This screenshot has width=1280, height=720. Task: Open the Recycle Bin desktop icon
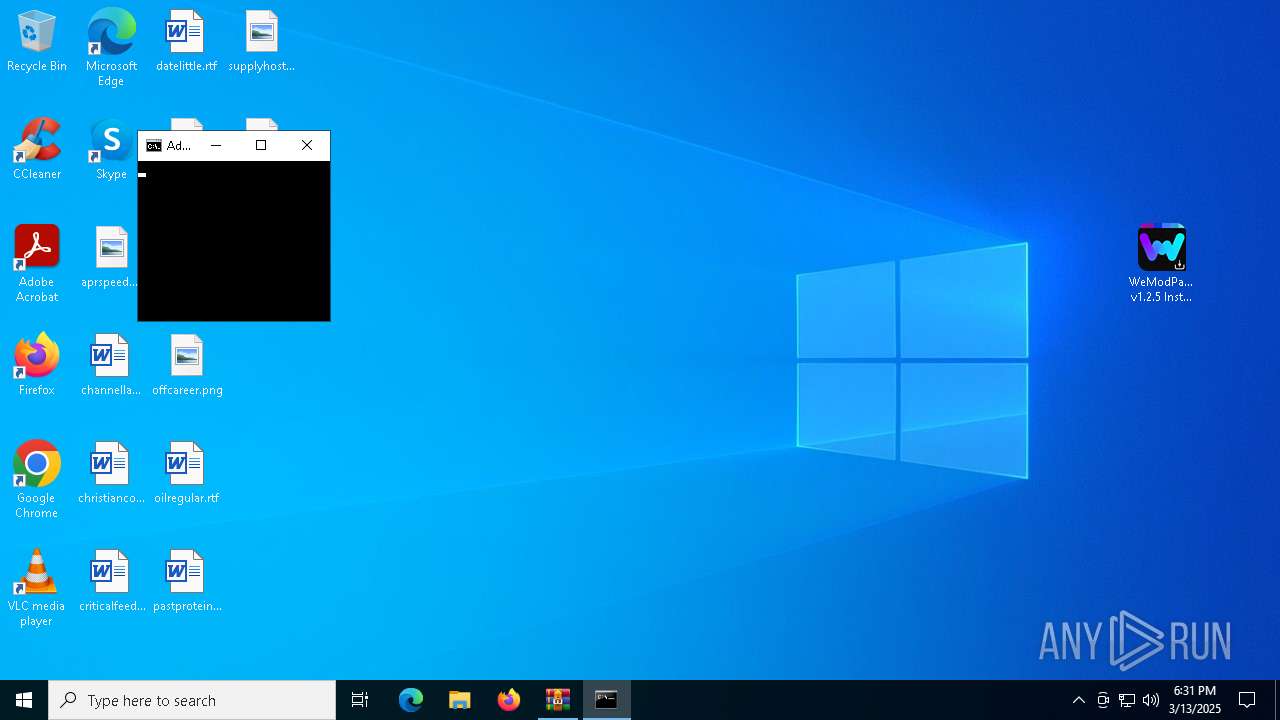click(37, 42)
